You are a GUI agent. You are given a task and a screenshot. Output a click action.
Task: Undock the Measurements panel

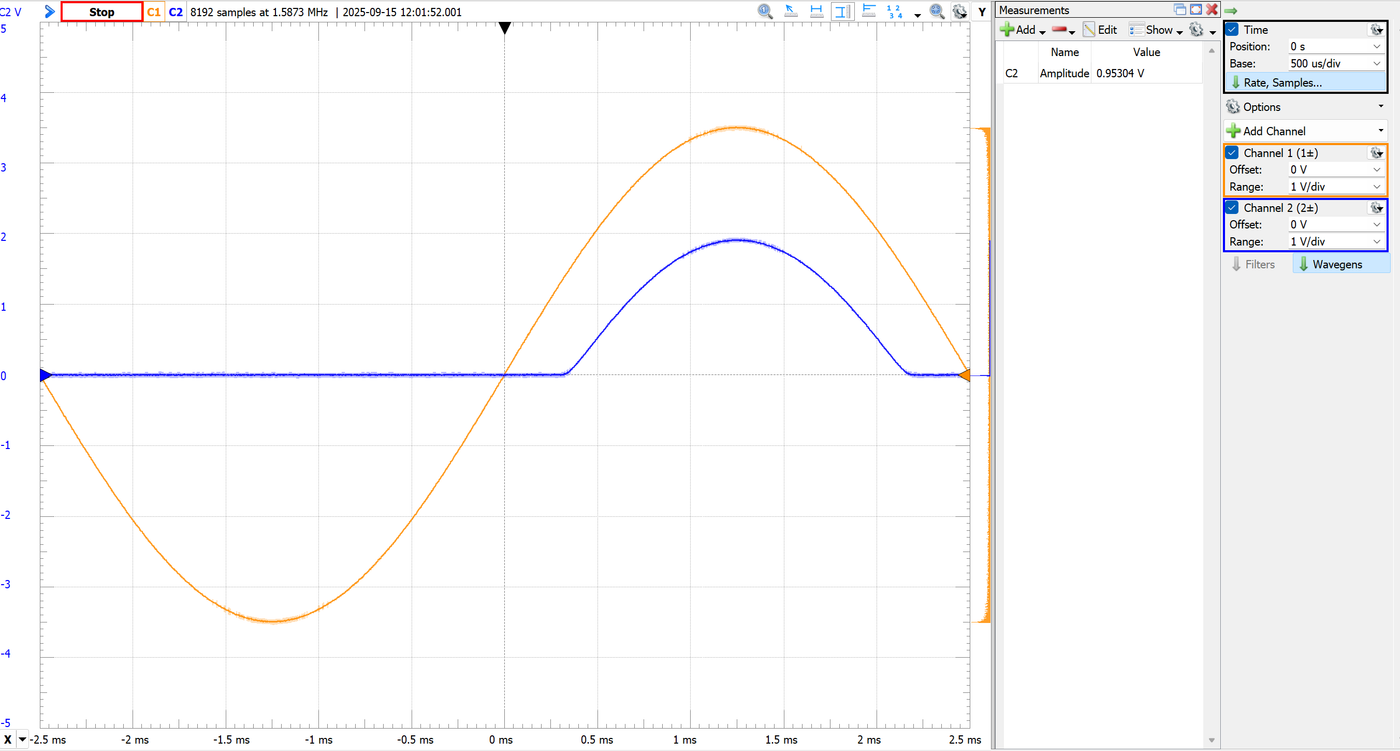1180,9
